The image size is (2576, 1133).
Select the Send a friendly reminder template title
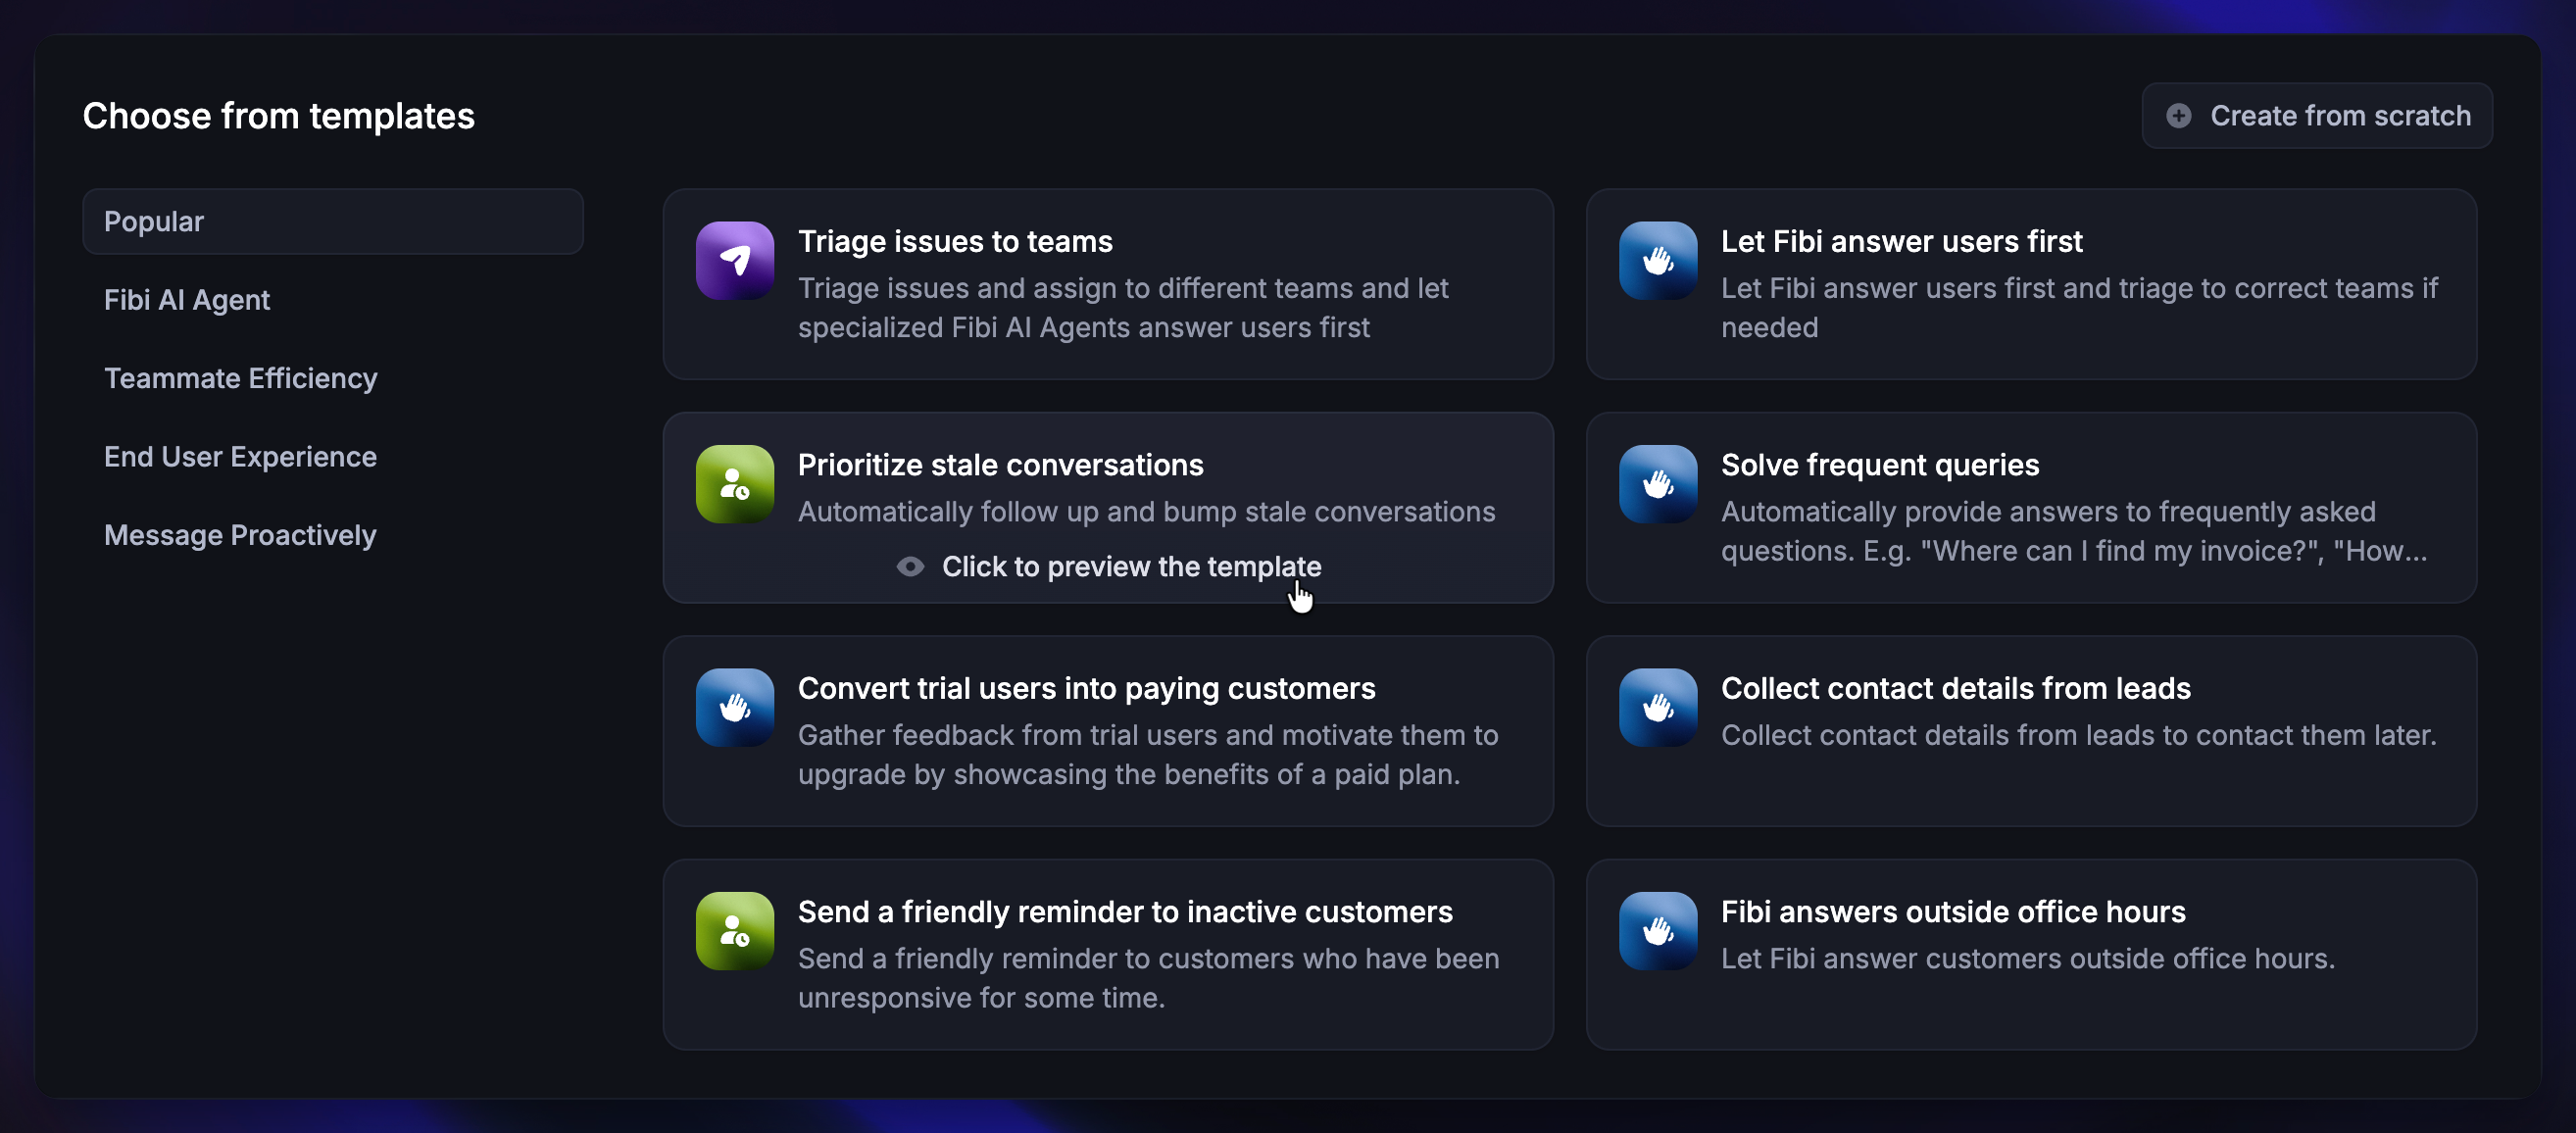(1125, 912)
